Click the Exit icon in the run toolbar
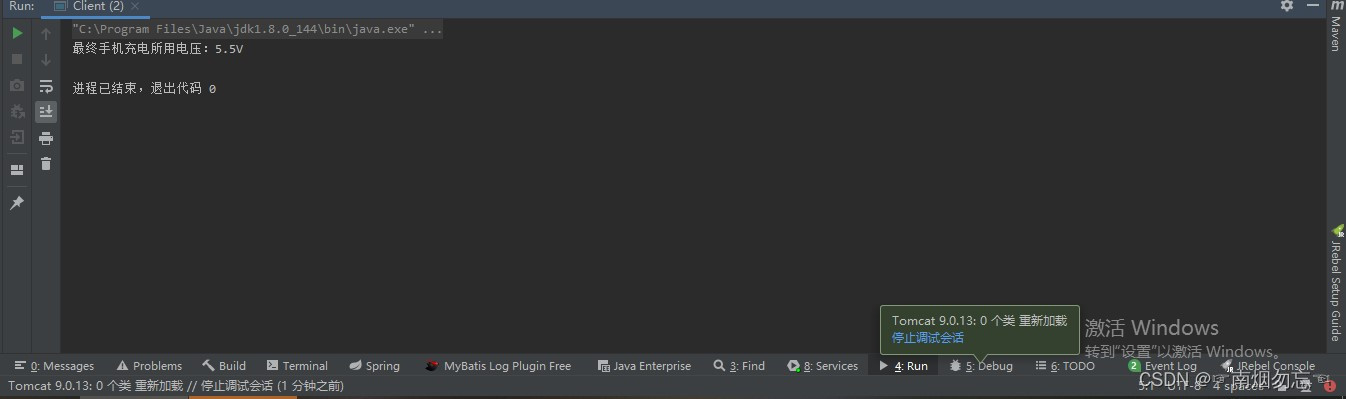Viewport: 1346px width, 399px height. [x=17, y=137]
